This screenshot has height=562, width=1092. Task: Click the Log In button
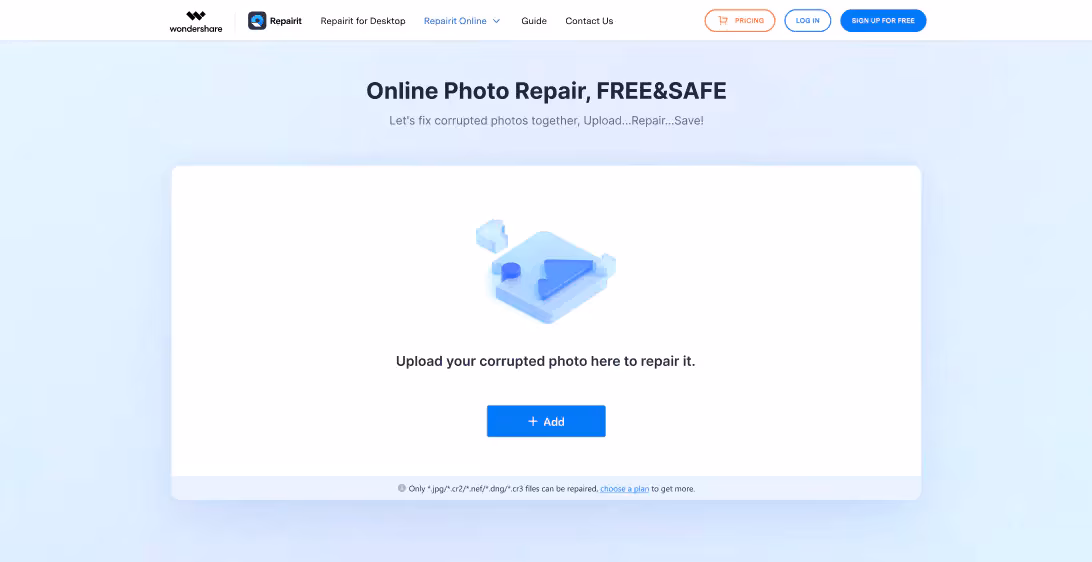(x=808, y=21)
